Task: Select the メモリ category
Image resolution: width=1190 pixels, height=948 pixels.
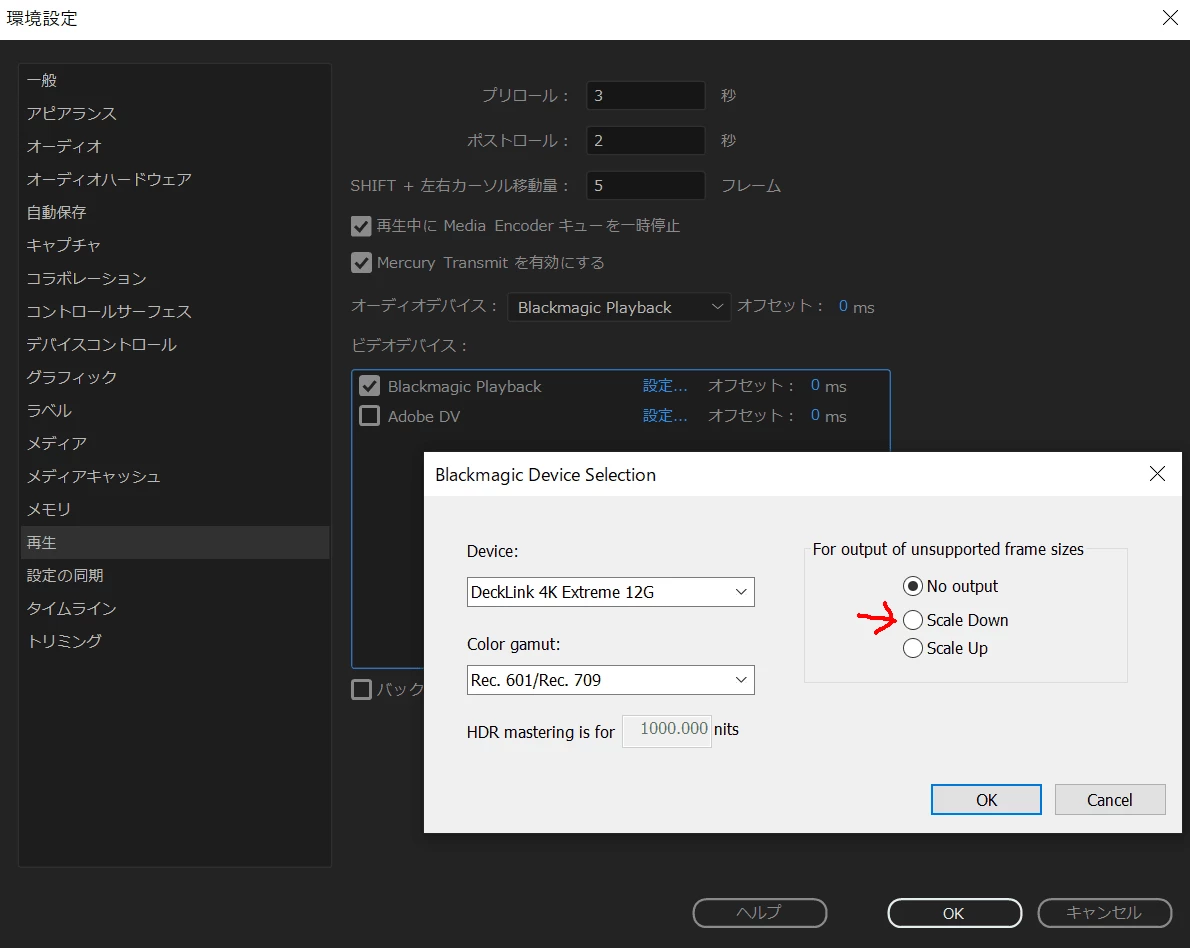Action: point(175,509)
